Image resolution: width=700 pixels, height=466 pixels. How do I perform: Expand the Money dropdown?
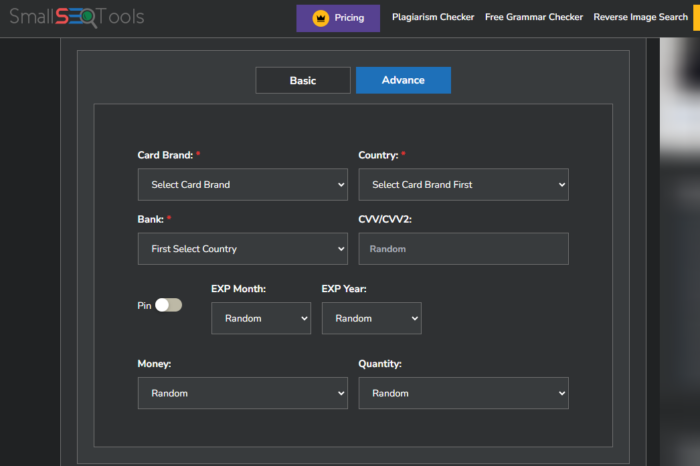[242, 394]
